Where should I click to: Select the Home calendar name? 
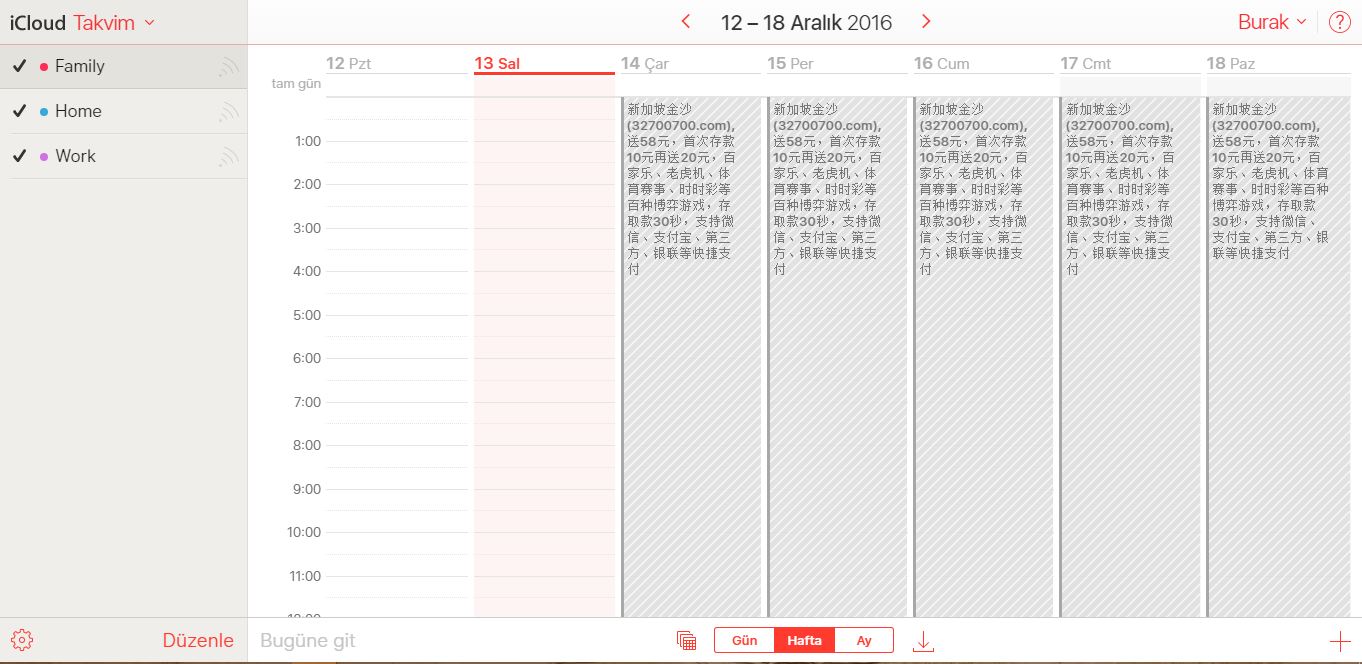pos(78,111)
